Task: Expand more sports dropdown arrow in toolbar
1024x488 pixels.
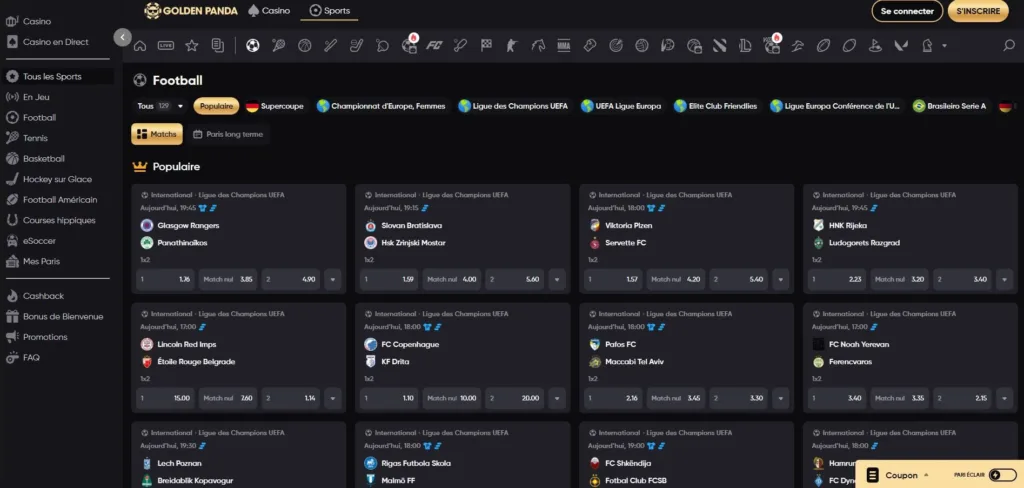Action: 944,46
